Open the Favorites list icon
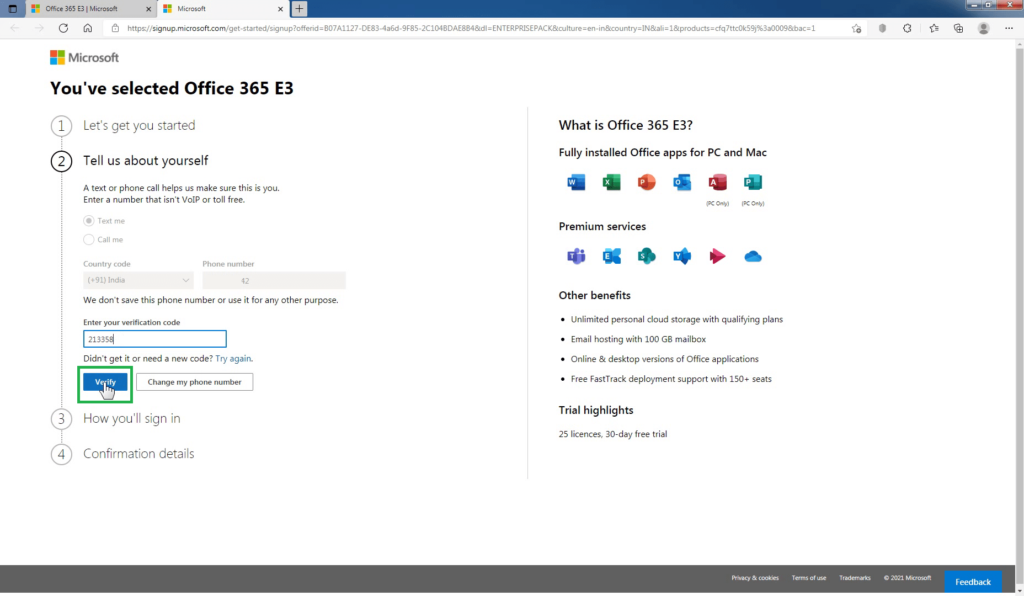The height and width of the screenshot is (596, 1024). 934,28
